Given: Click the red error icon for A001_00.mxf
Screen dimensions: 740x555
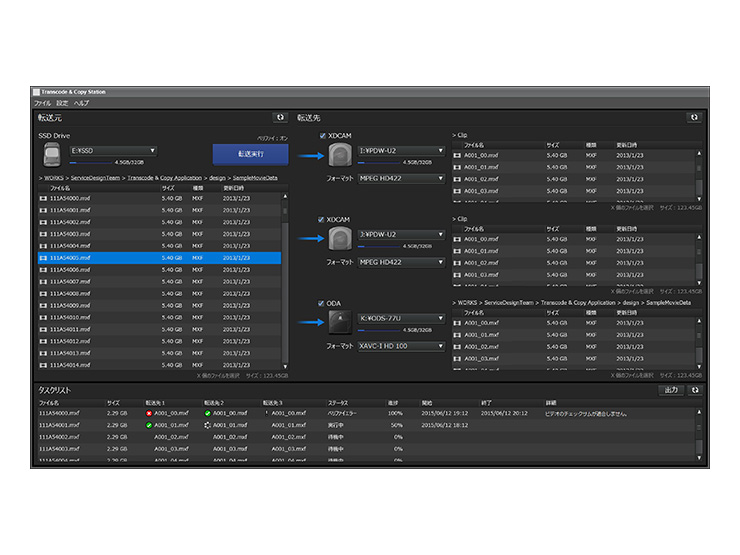Looking at the screenshot, I should [x=149, y=412].
